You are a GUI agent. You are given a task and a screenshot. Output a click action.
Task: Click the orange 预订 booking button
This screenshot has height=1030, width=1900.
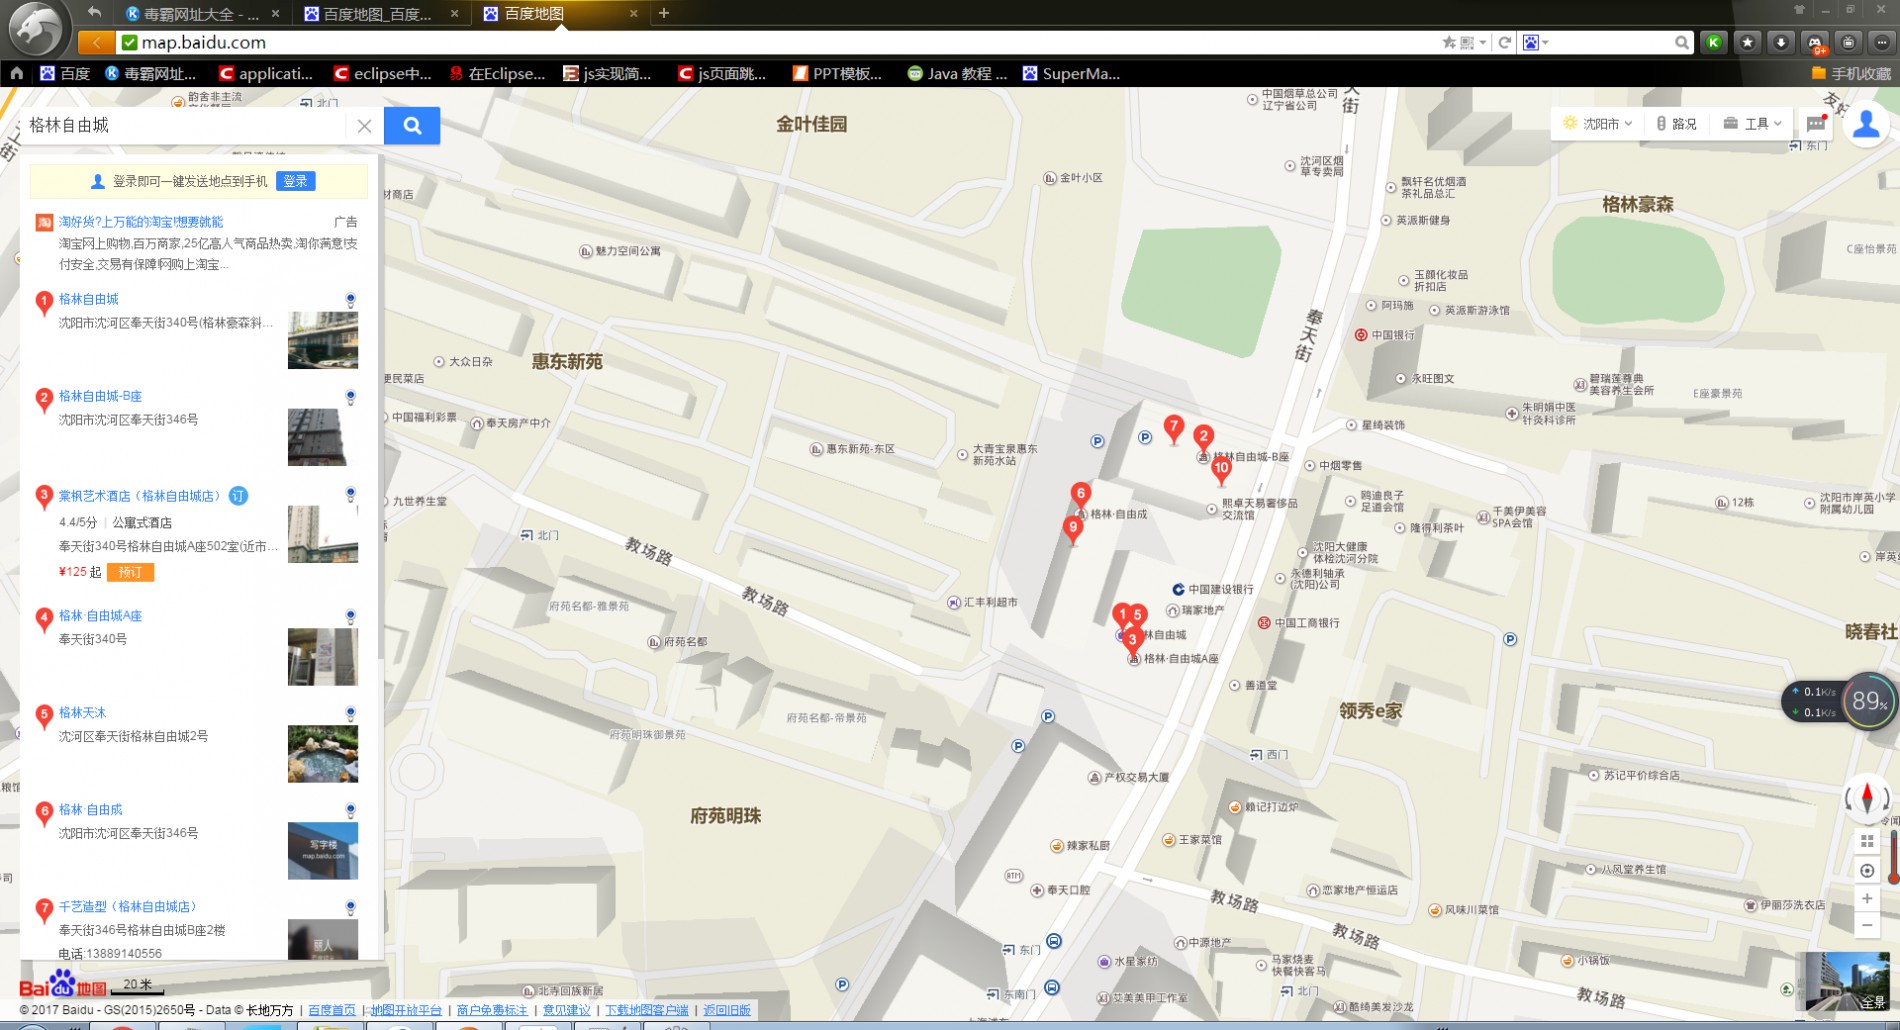click(131, 572)
